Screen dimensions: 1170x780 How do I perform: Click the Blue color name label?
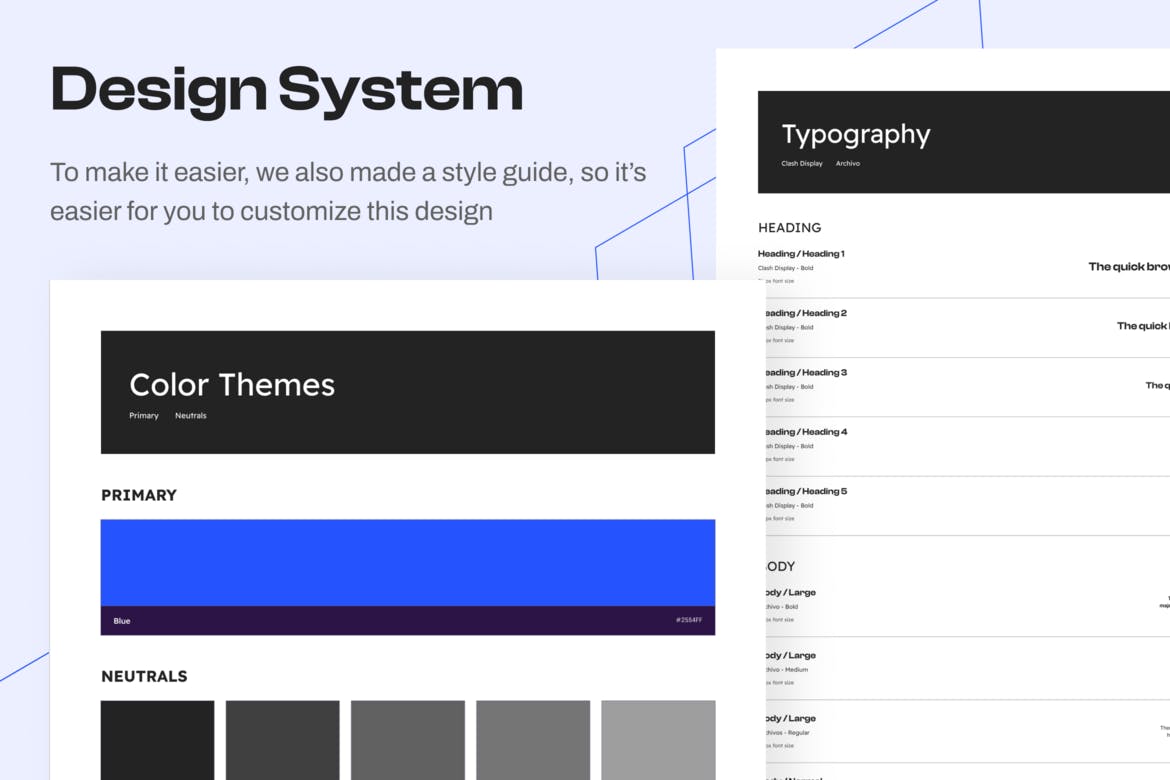click(x=122, y=621)
